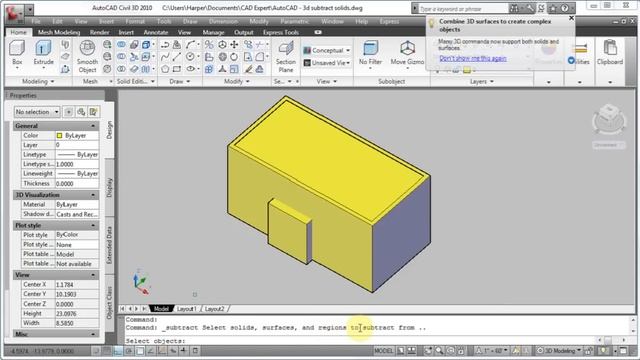
Task: Open the No Filter subobject tool
Action: [x=370, y=54]
